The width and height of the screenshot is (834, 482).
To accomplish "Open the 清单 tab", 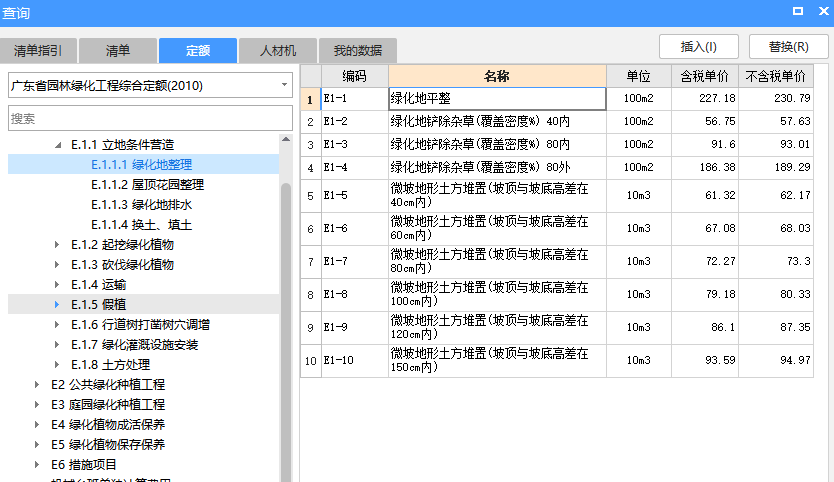I will click(118, 51).
